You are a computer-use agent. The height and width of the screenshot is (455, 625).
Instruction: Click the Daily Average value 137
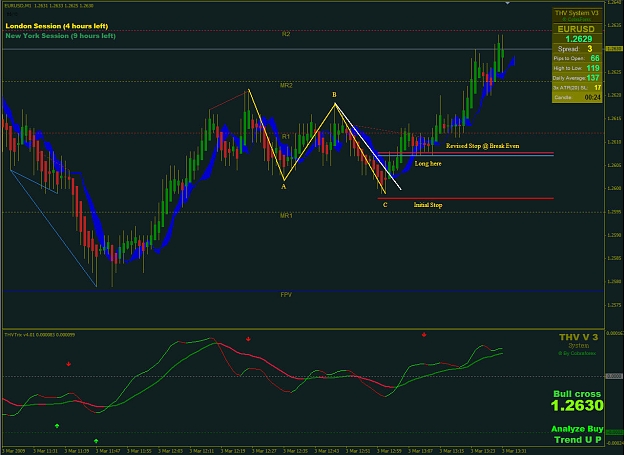click(x=593, y=78)
